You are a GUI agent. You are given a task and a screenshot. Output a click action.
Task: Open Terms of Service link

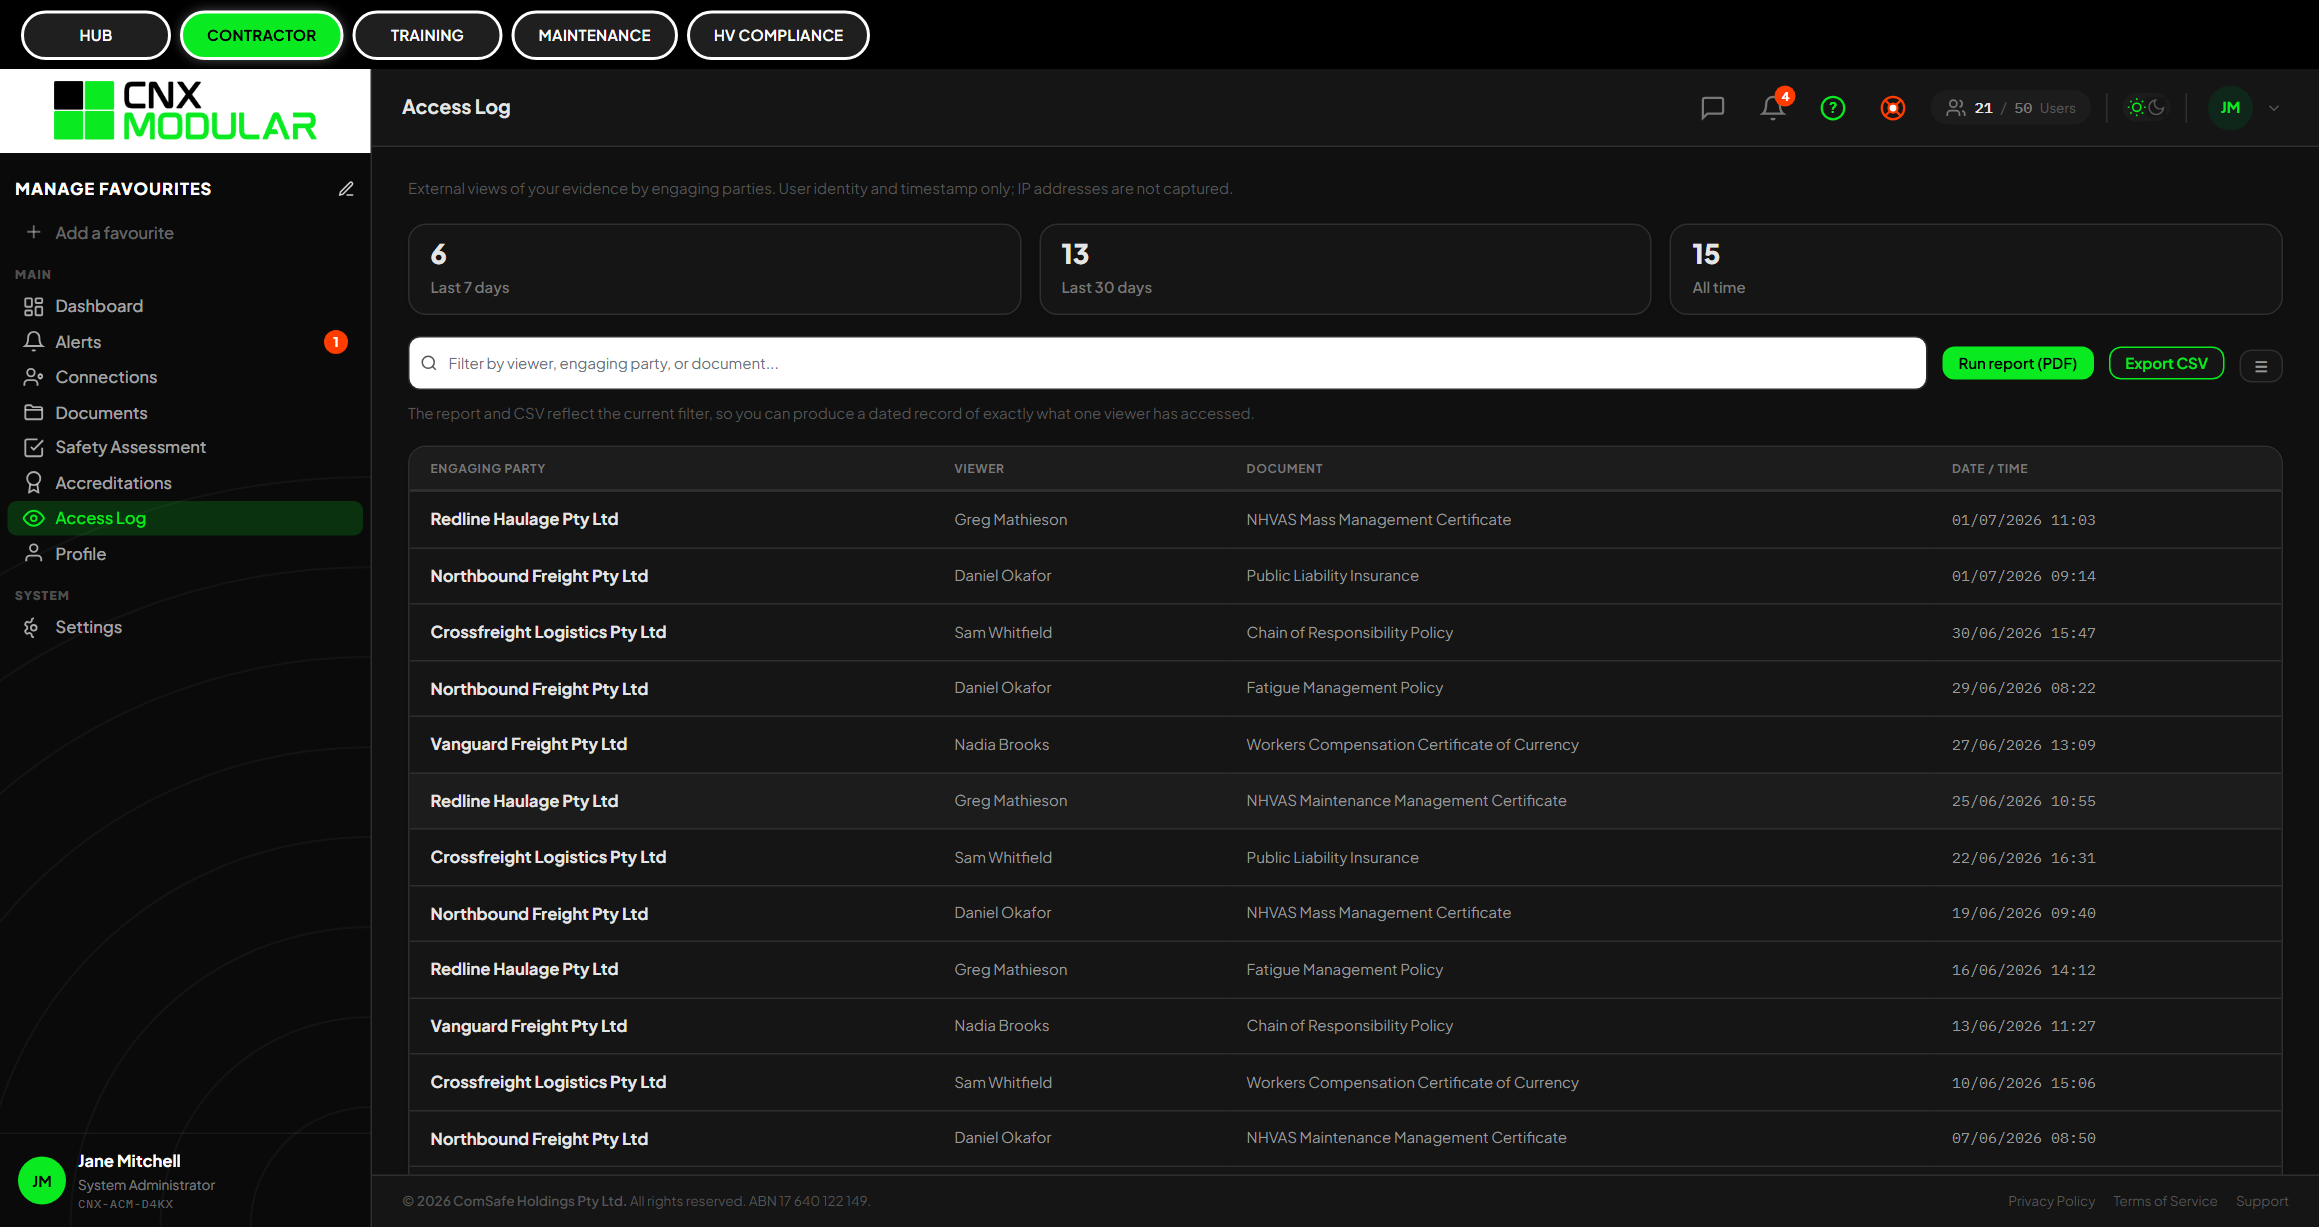[x=2164, y=1201]
